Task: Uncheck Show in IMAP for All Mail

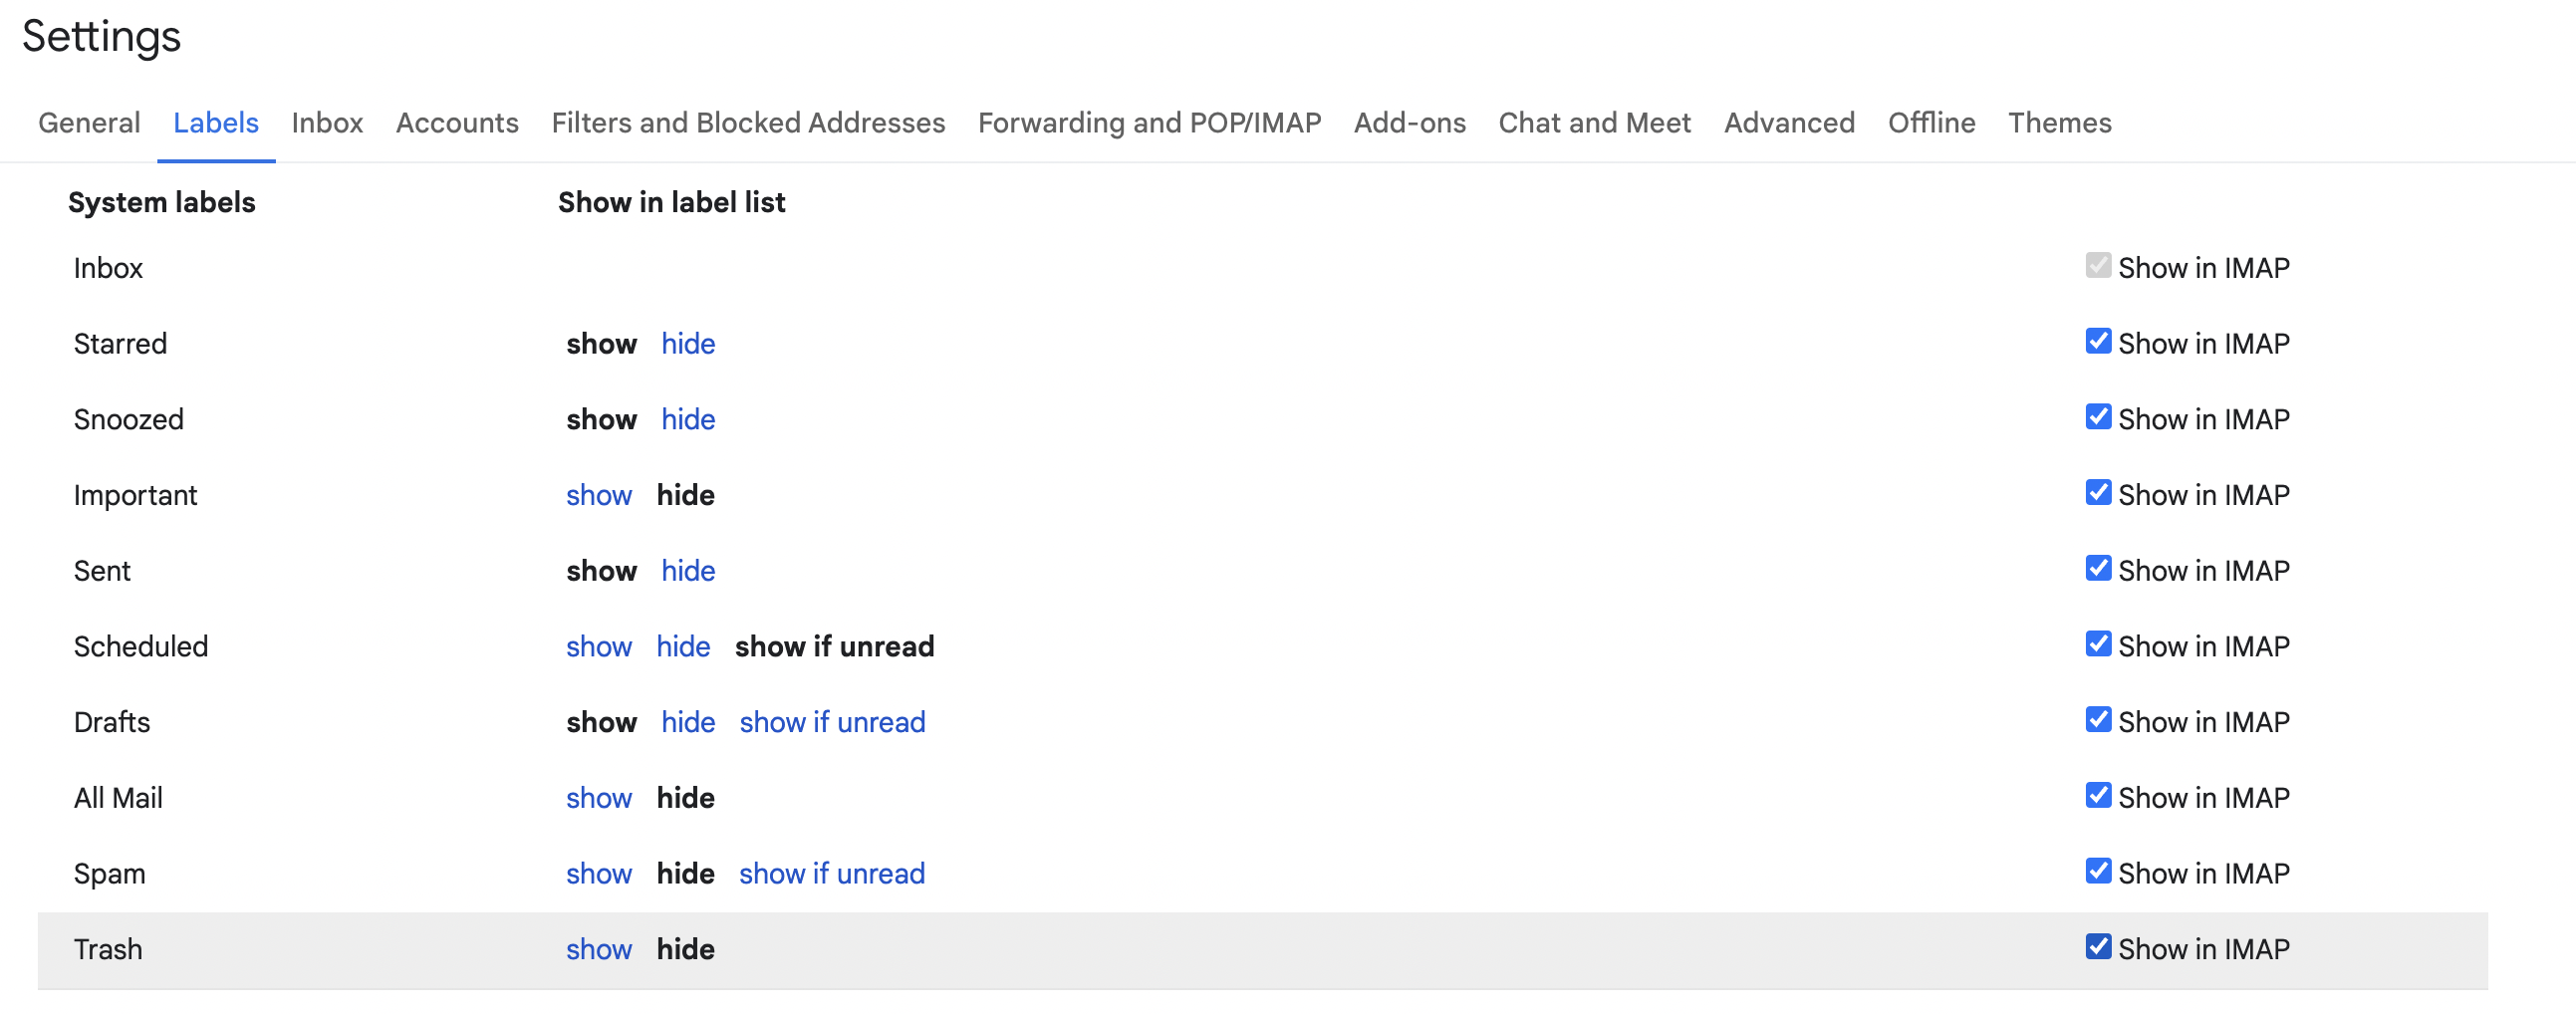Action: pyautogui.click(x=2097, y=795)
